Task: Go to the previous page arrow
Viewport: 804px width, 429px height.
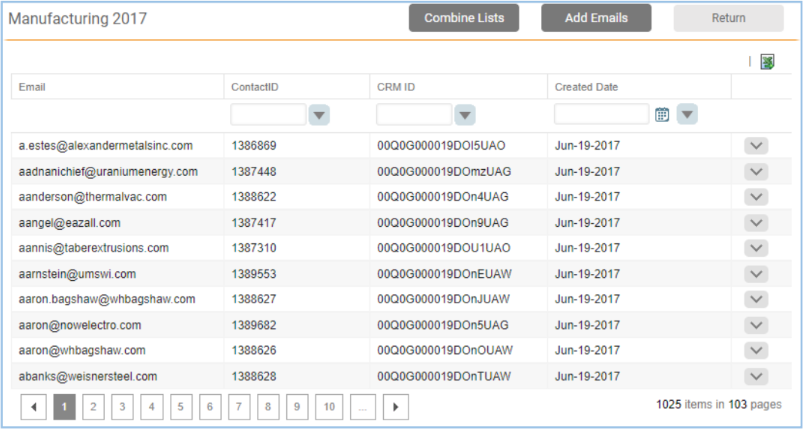Action: click(x=34, y=406)
